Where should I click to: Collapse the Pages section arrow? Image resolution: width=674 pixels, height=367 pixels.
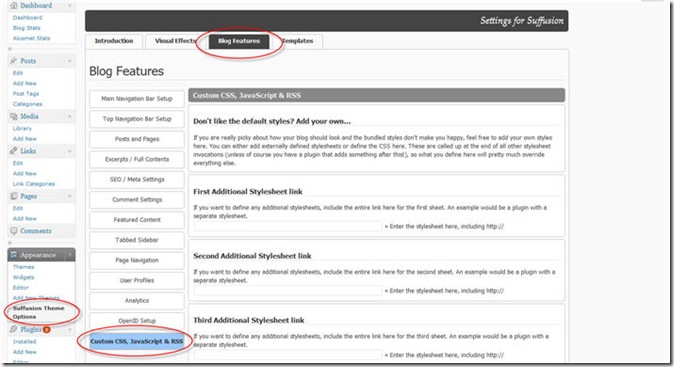pyautogui.click(x=70, y=196)
